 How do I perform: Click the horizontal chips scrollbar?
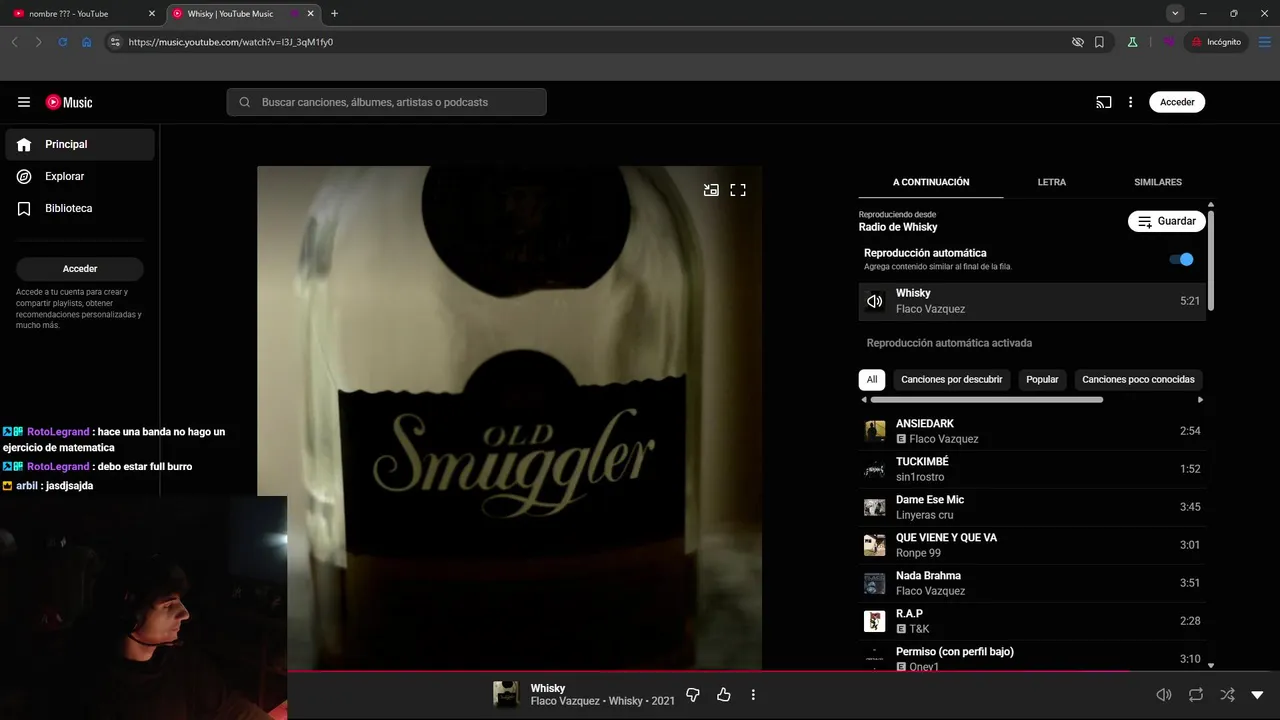pyautogui.click(x=987, y=400)
